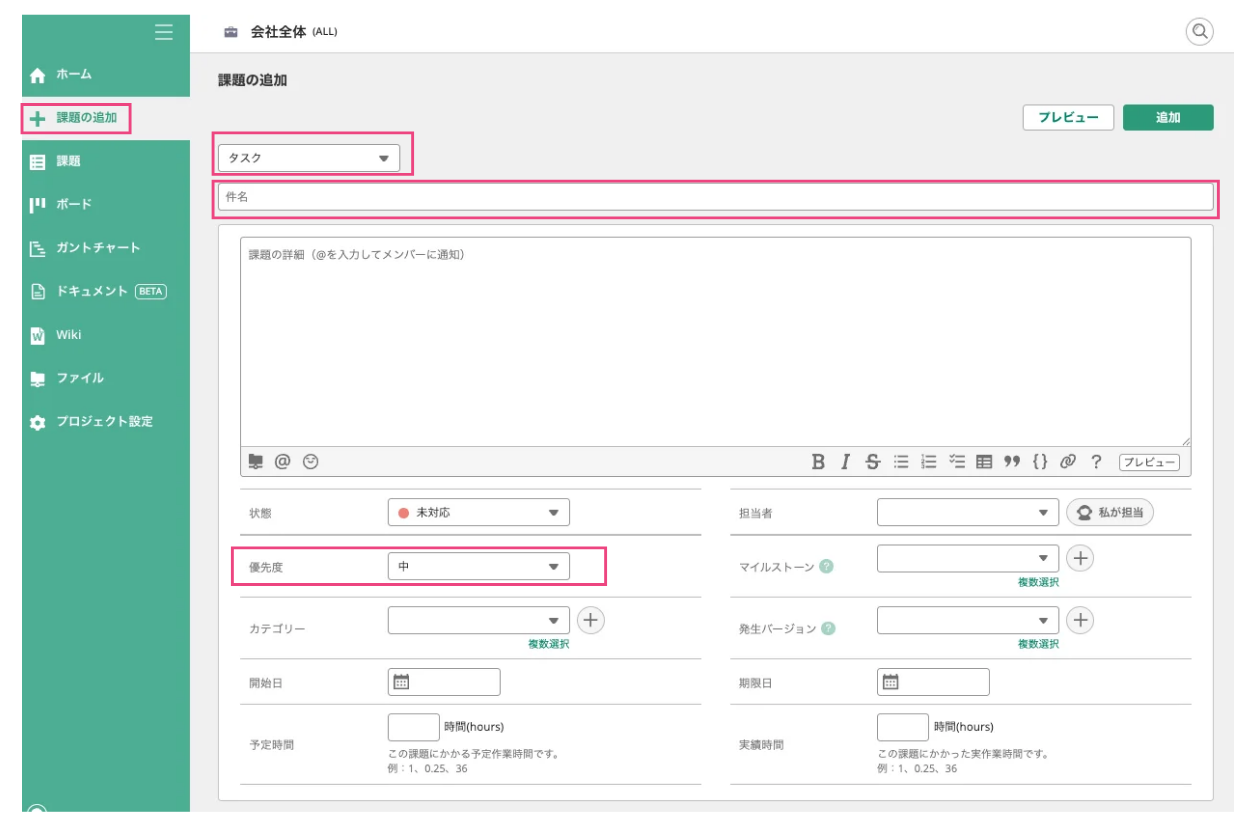Image resolution: width=1256 pixels, height=826 pixels.
Task: Apply strikethrough formatting in editor
Action: [872, 462]
